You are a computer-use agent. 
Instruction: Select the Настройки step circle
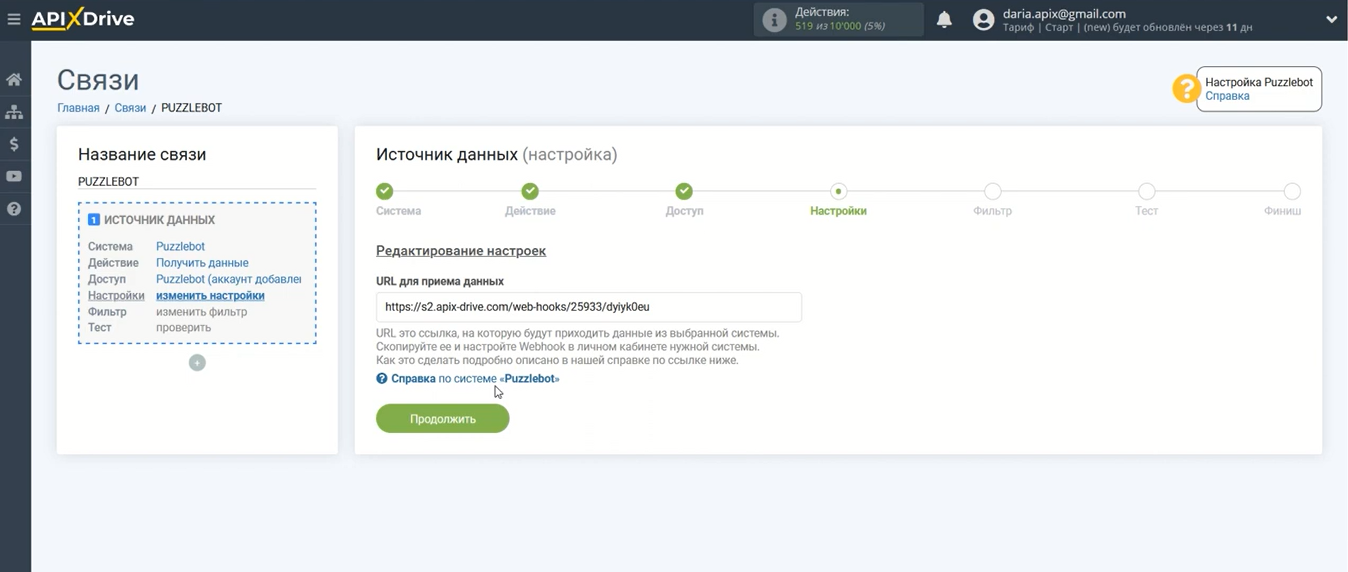pos(838,191)
